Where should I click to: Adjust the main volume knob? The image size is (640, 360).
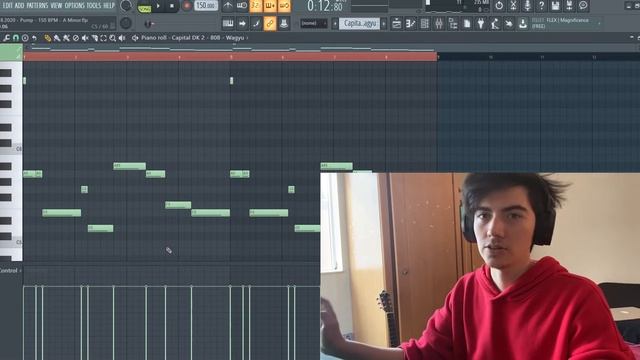click(126, 5)
